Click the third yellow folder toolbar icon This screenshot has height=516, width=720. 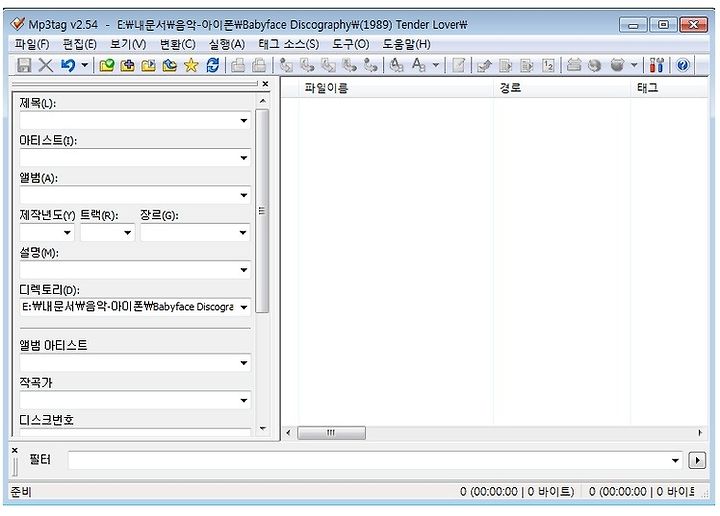point(148,65)
